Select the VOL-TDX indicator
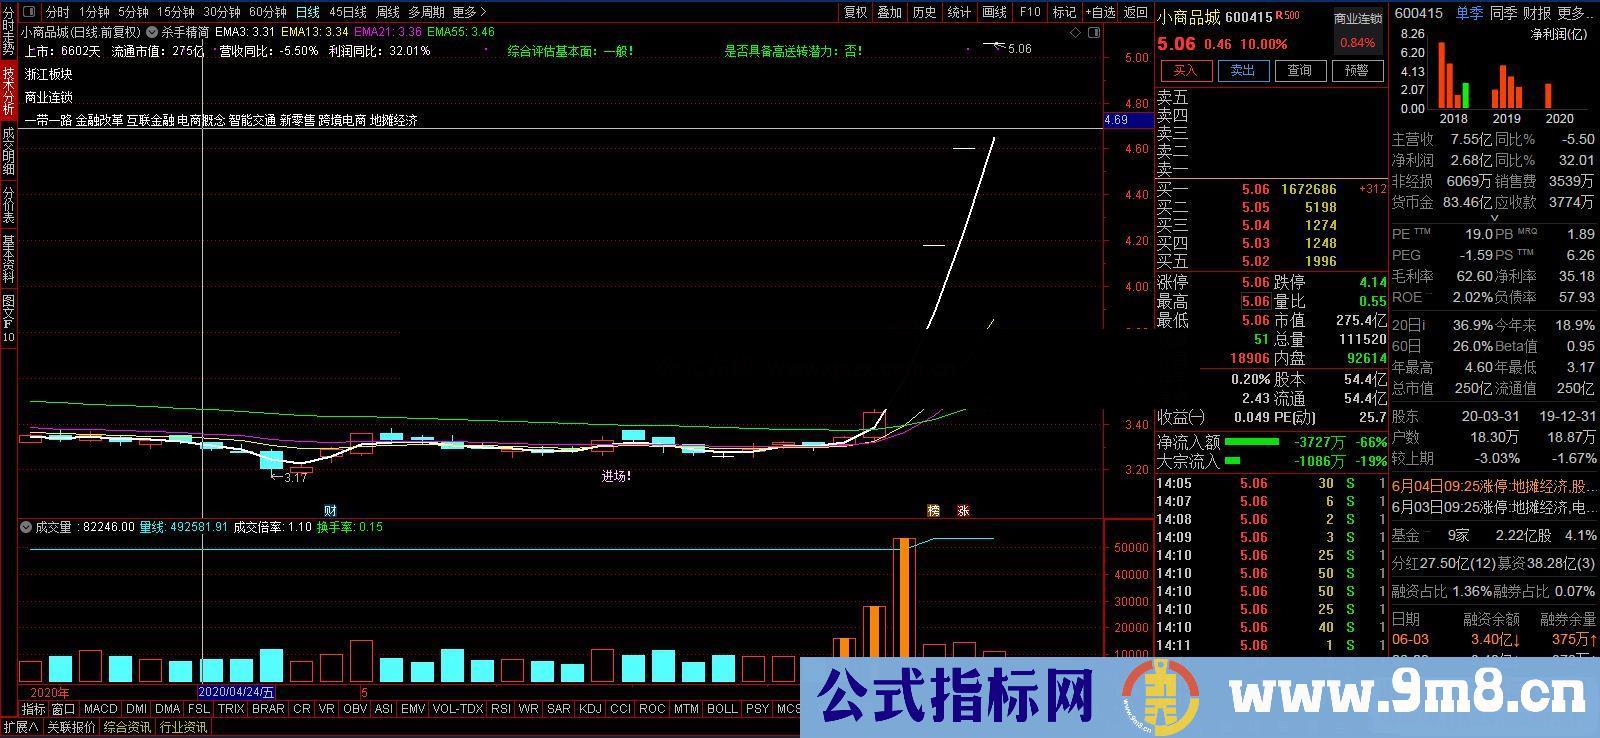Image resolution: width=1600 pixels, height=738 pixels. (458, 709)
